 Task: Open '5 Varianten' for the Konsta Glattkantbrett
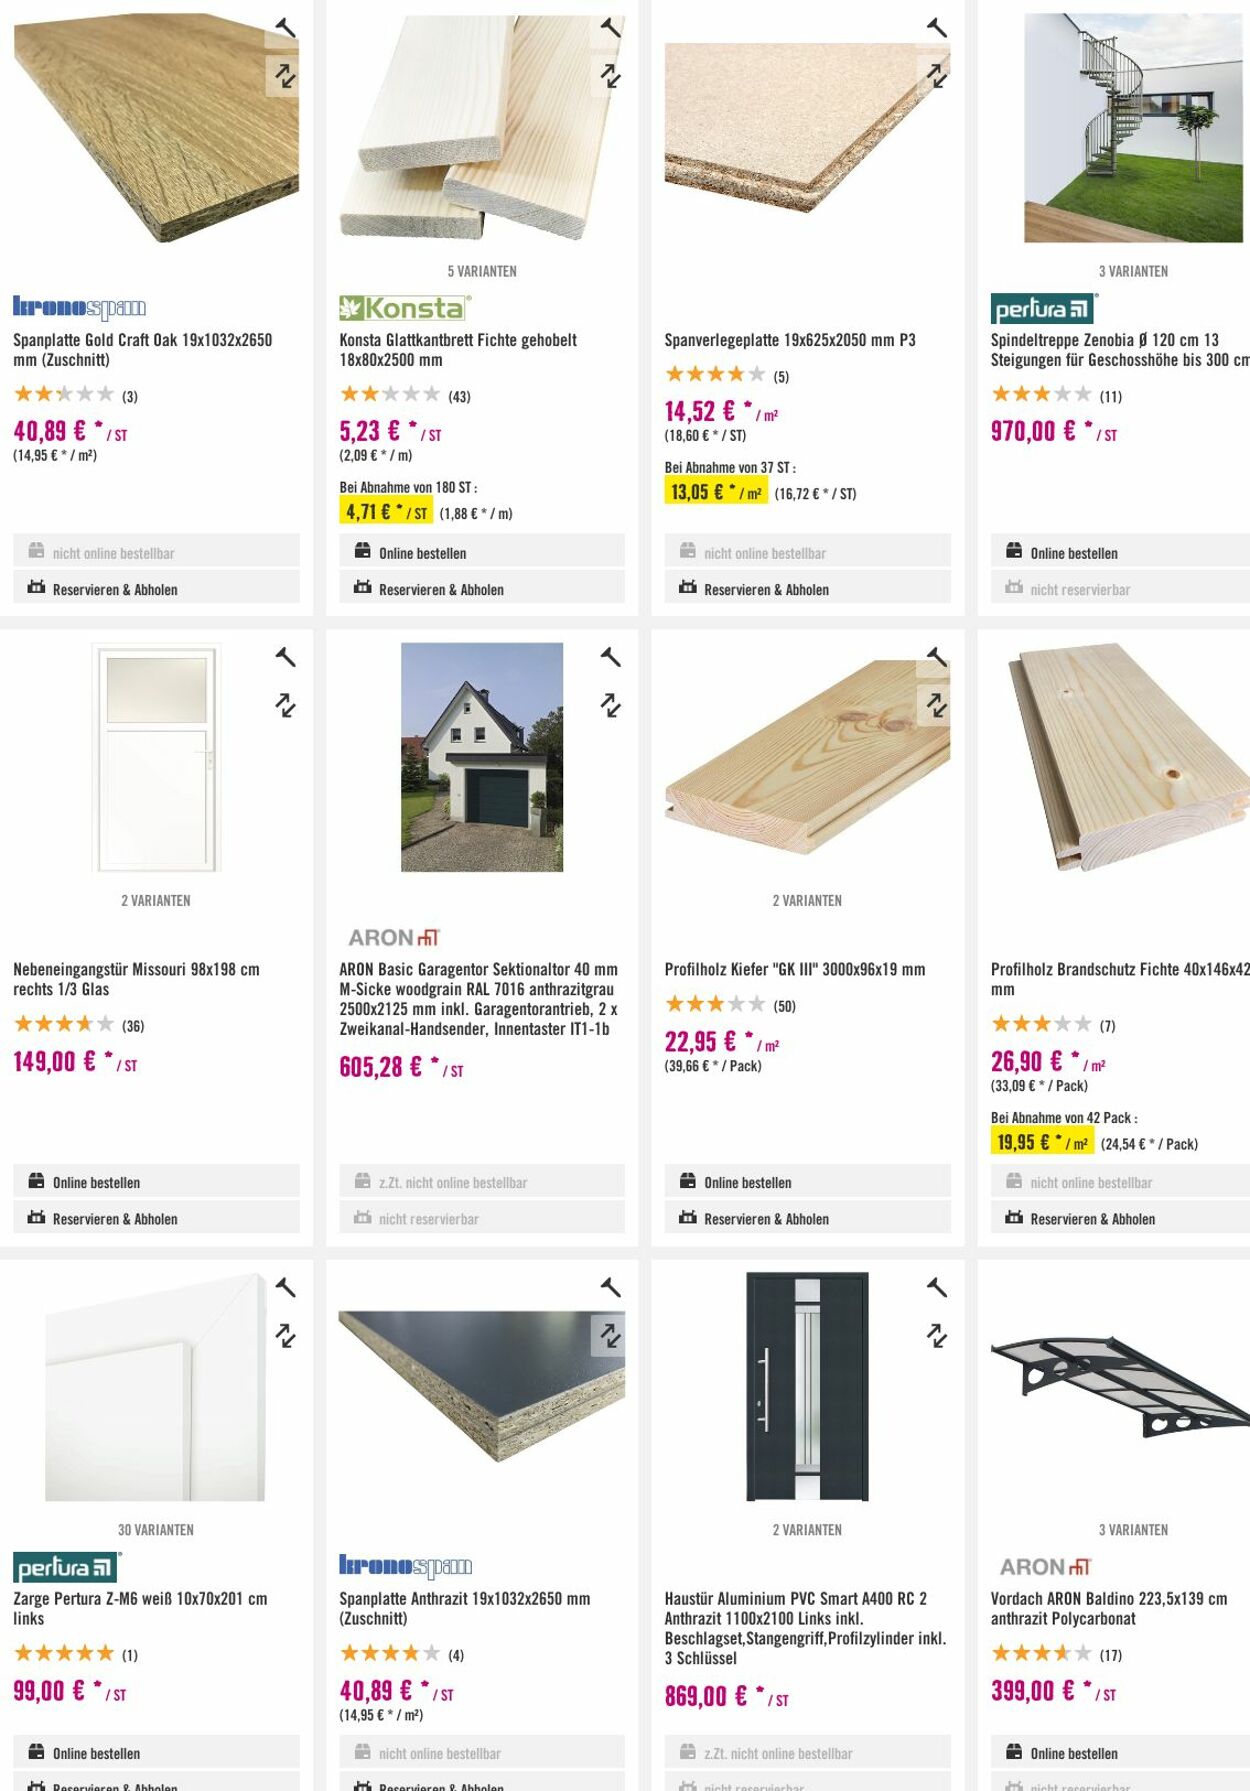click(483, 270)
